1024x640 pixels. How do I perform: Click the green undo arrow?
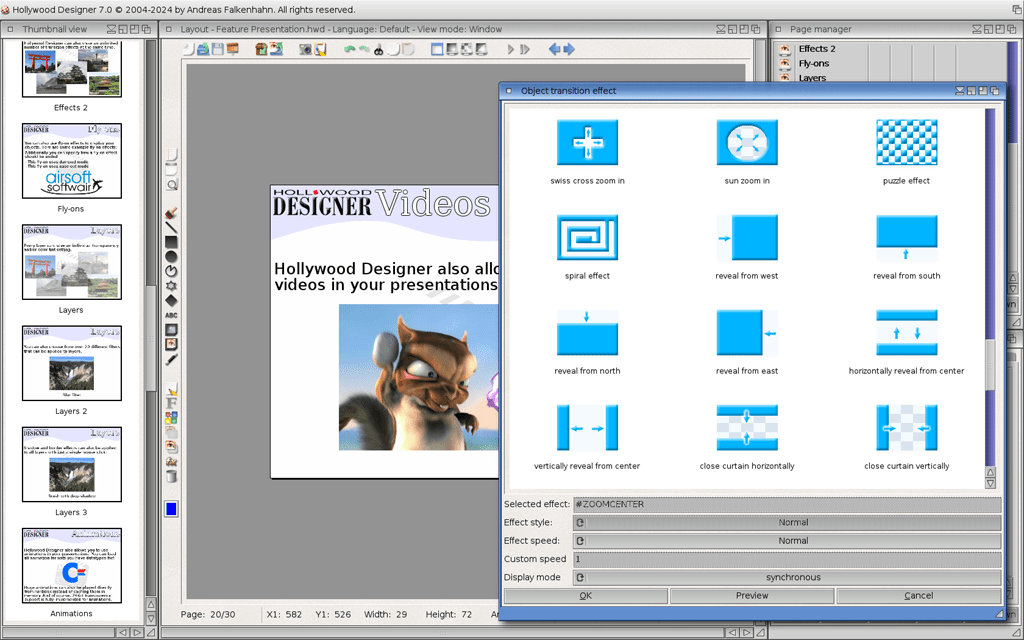tap(350, 49)
